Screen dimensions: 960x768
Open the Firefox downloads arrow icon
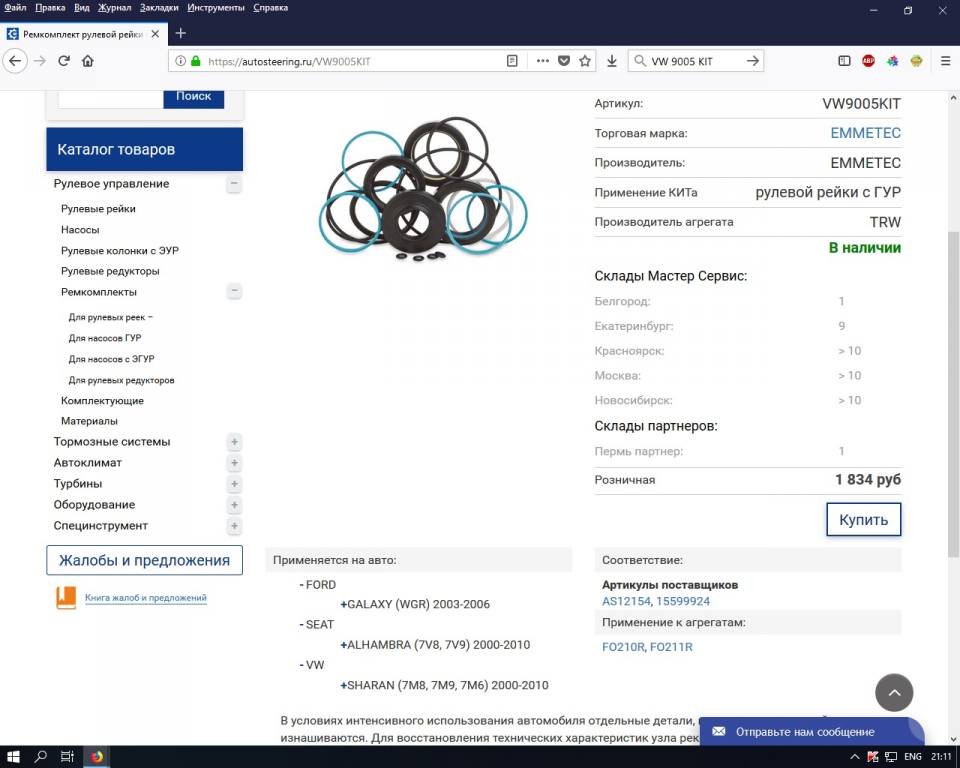612,61
